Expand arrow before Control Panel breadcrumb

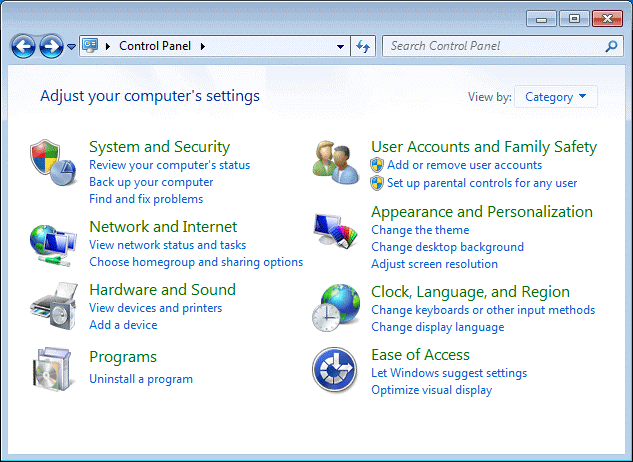point(108,46)
